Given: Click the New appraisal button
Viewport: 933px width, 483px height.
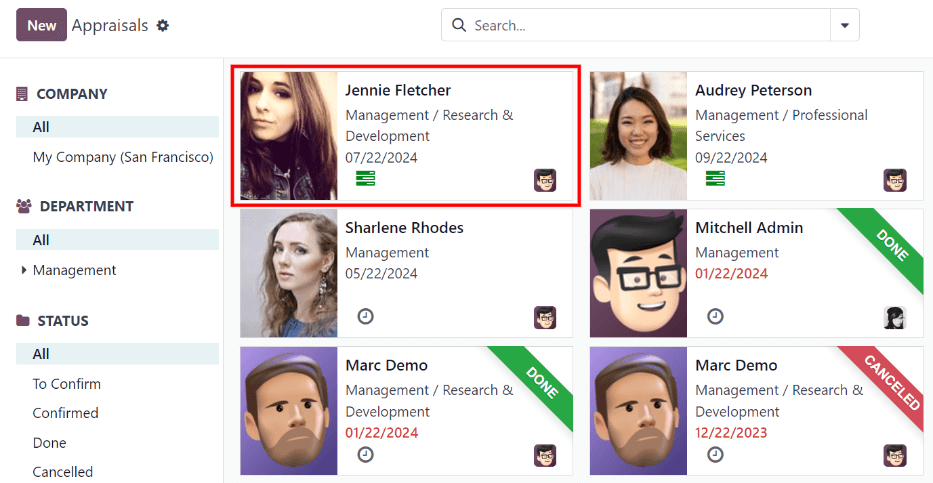Looking at the screenshot, I should (x=41, y=25).
